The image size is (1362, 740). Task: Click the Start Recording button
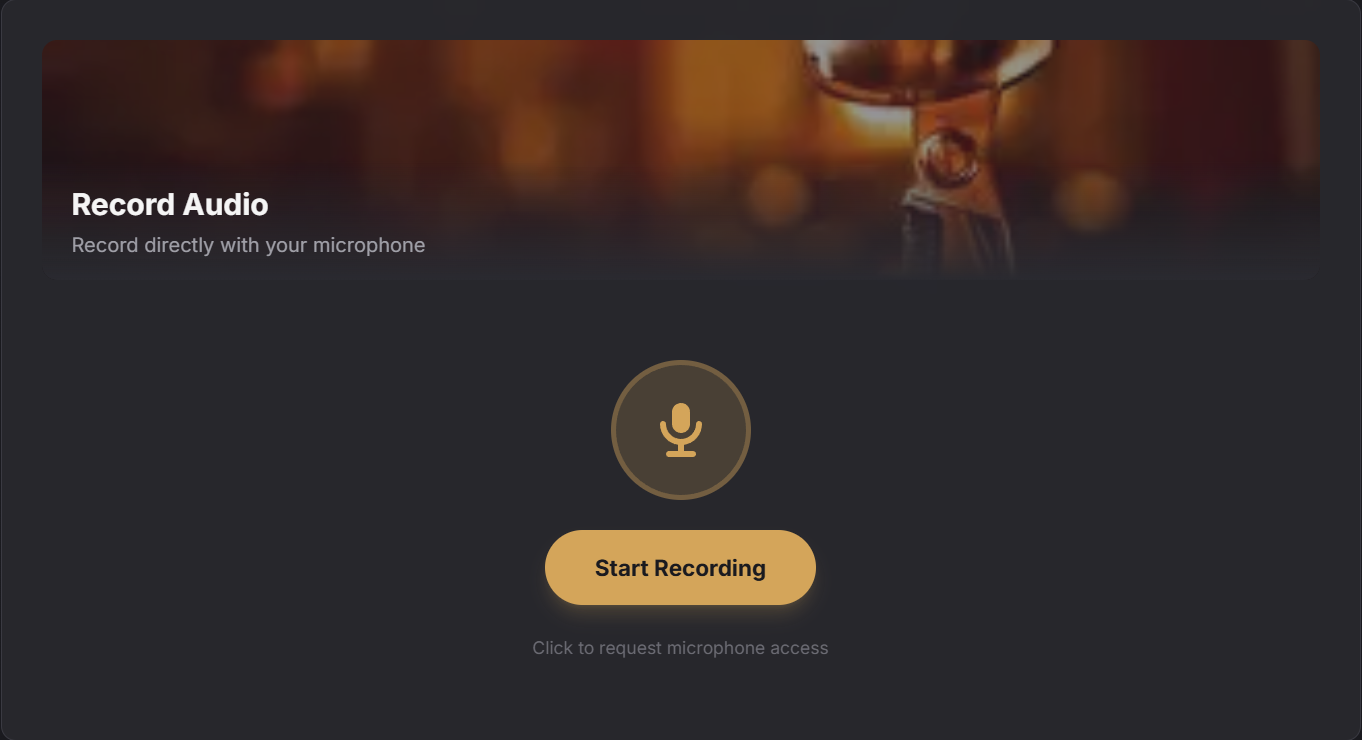(680, 567)
